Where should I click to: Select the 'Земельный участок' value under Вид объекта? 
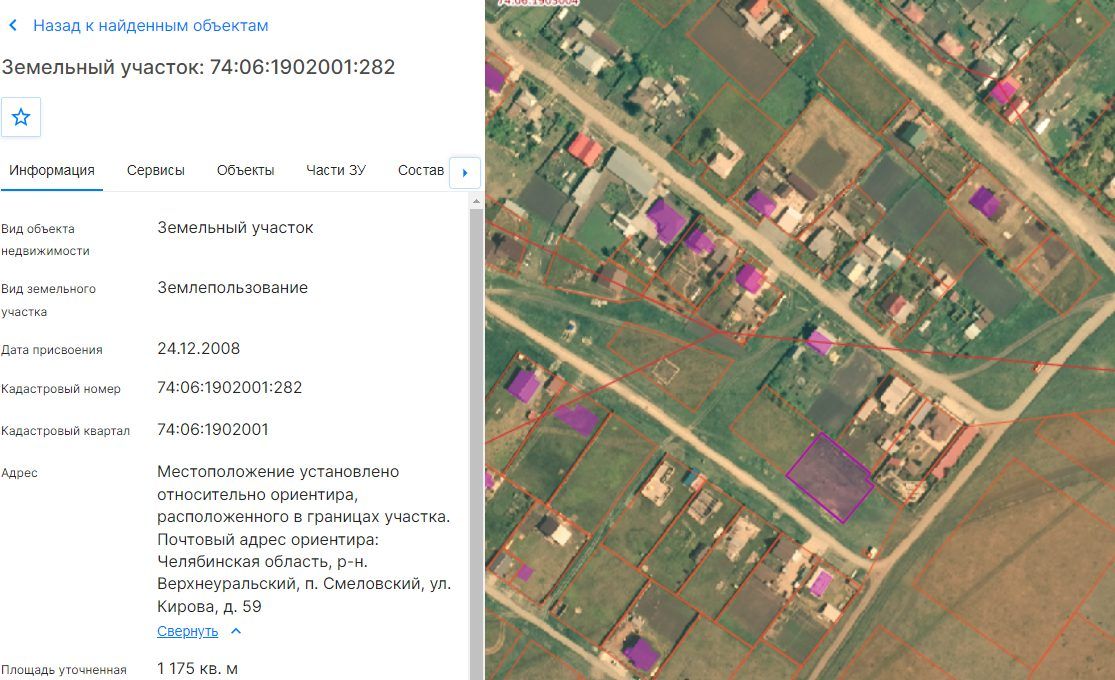pos(235,228)
